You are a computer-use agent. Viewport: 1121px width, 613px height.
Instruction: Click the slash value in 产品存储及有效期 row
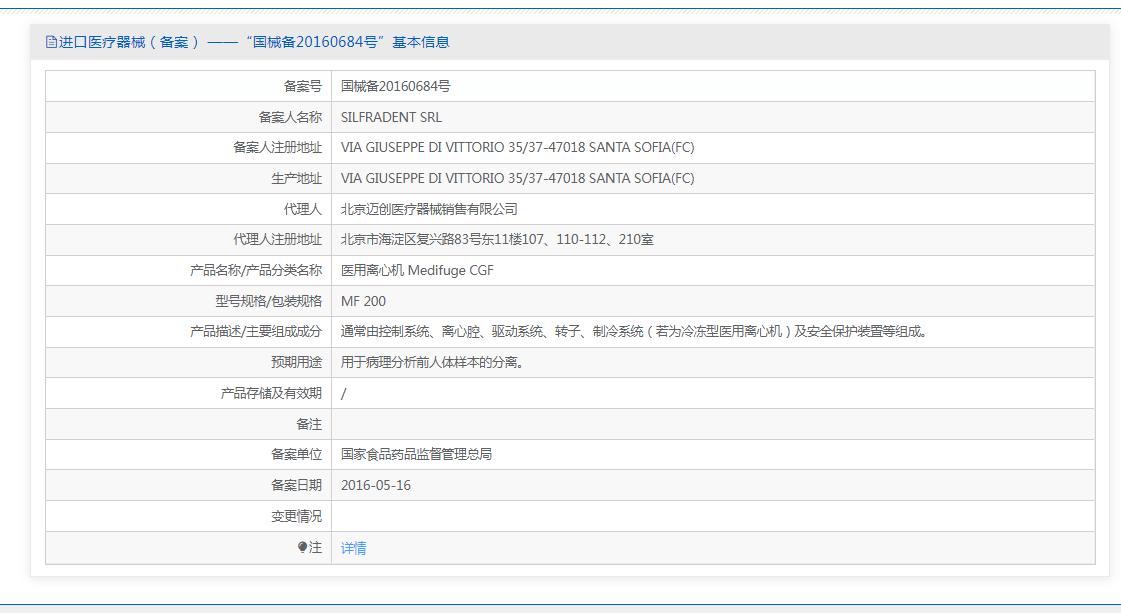(x=344, y=393)
